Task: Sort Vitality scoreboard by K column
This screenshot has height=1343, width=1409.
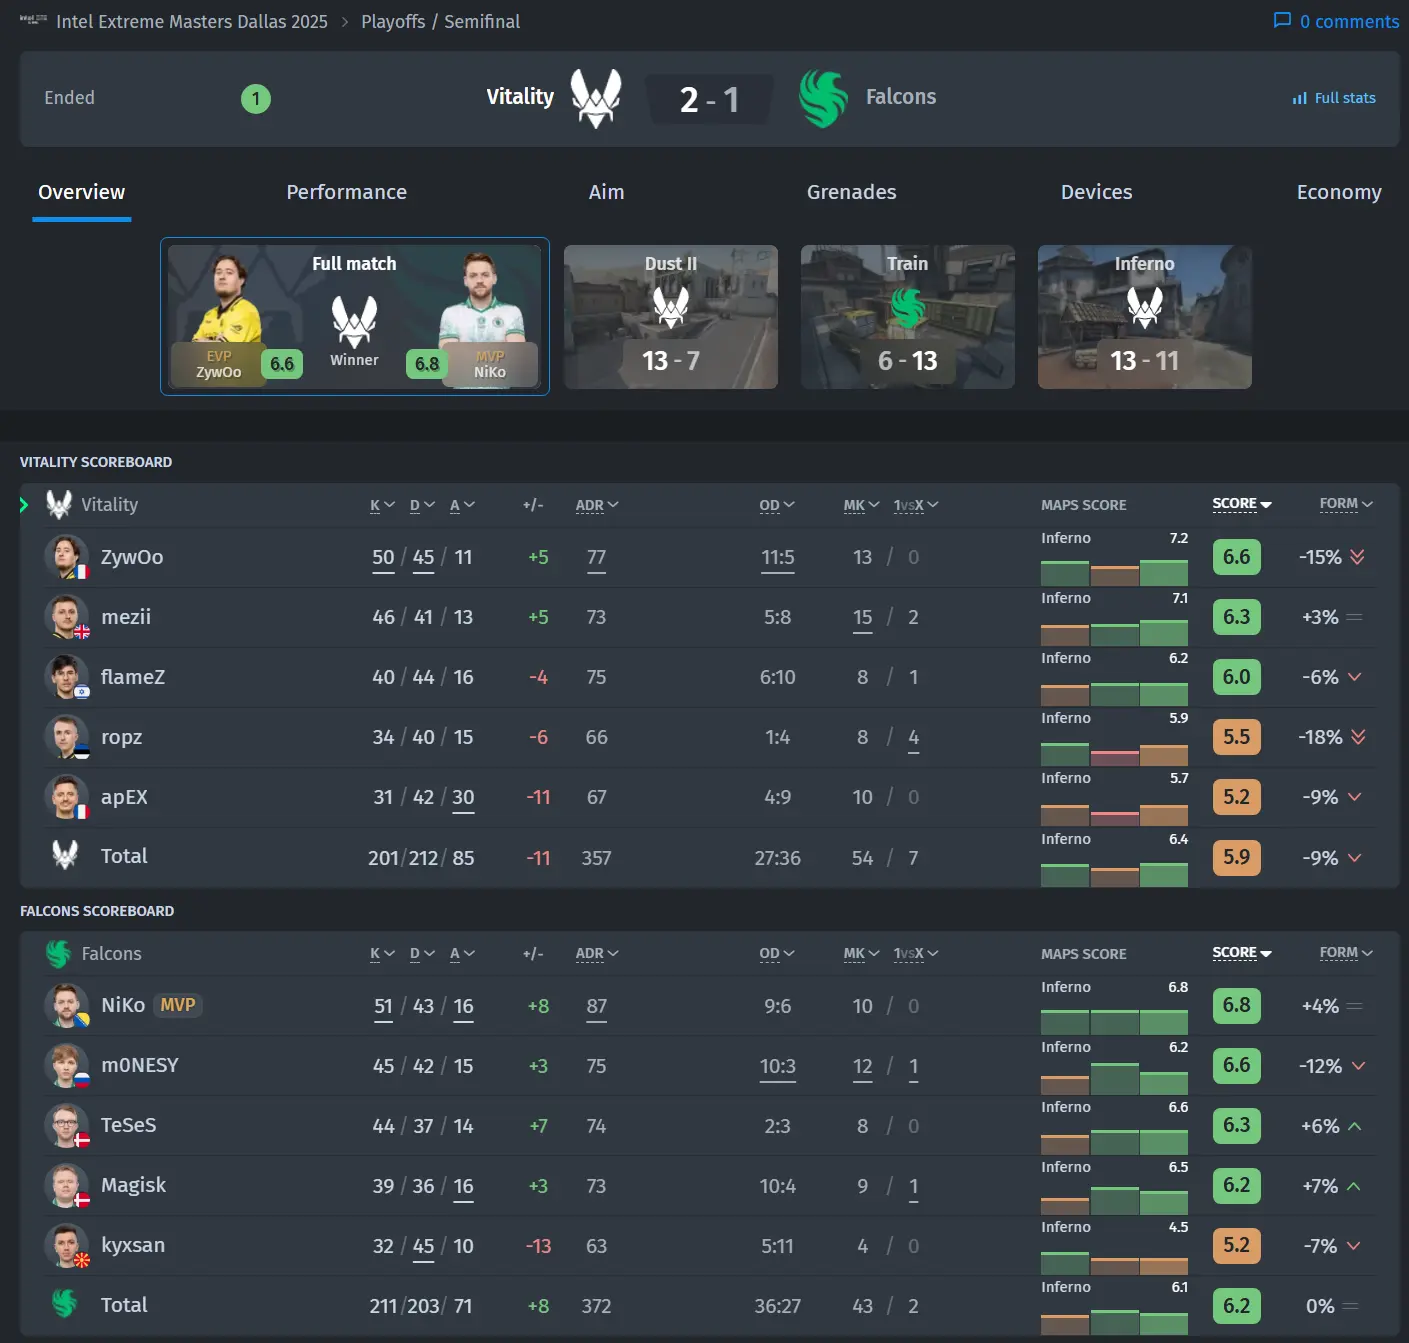Action: 382,505
